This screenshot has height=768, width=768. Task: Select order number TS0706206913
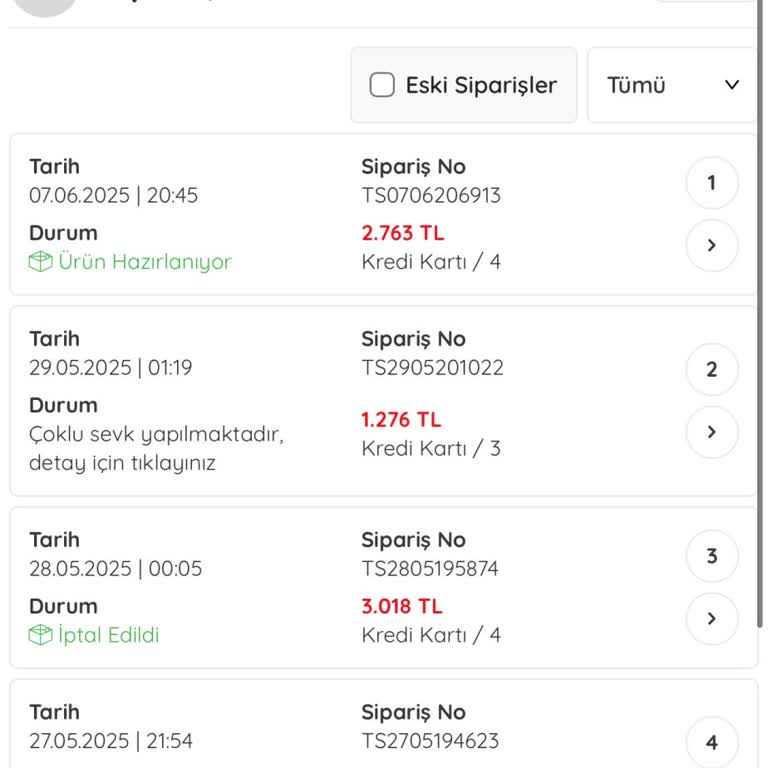coord(431,195)
